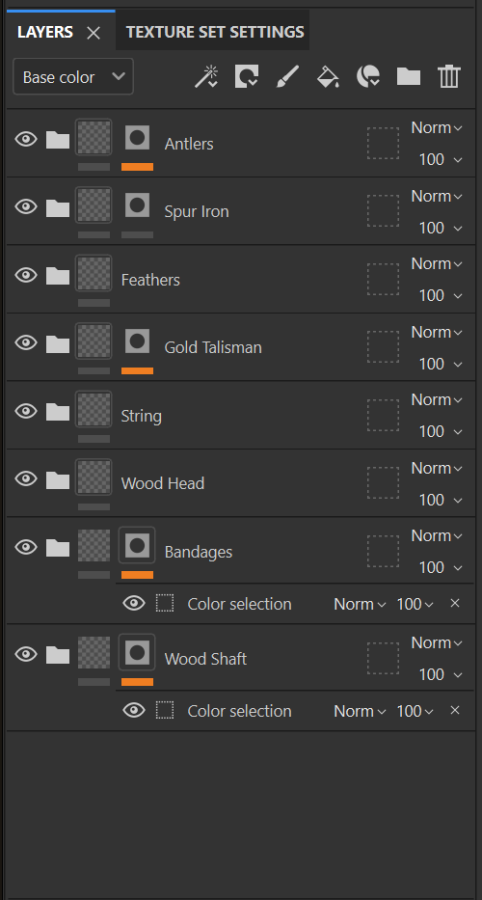Adjust Wood Shaft Color selection opacity 100

pyautogui.click(x=415, y=711)
